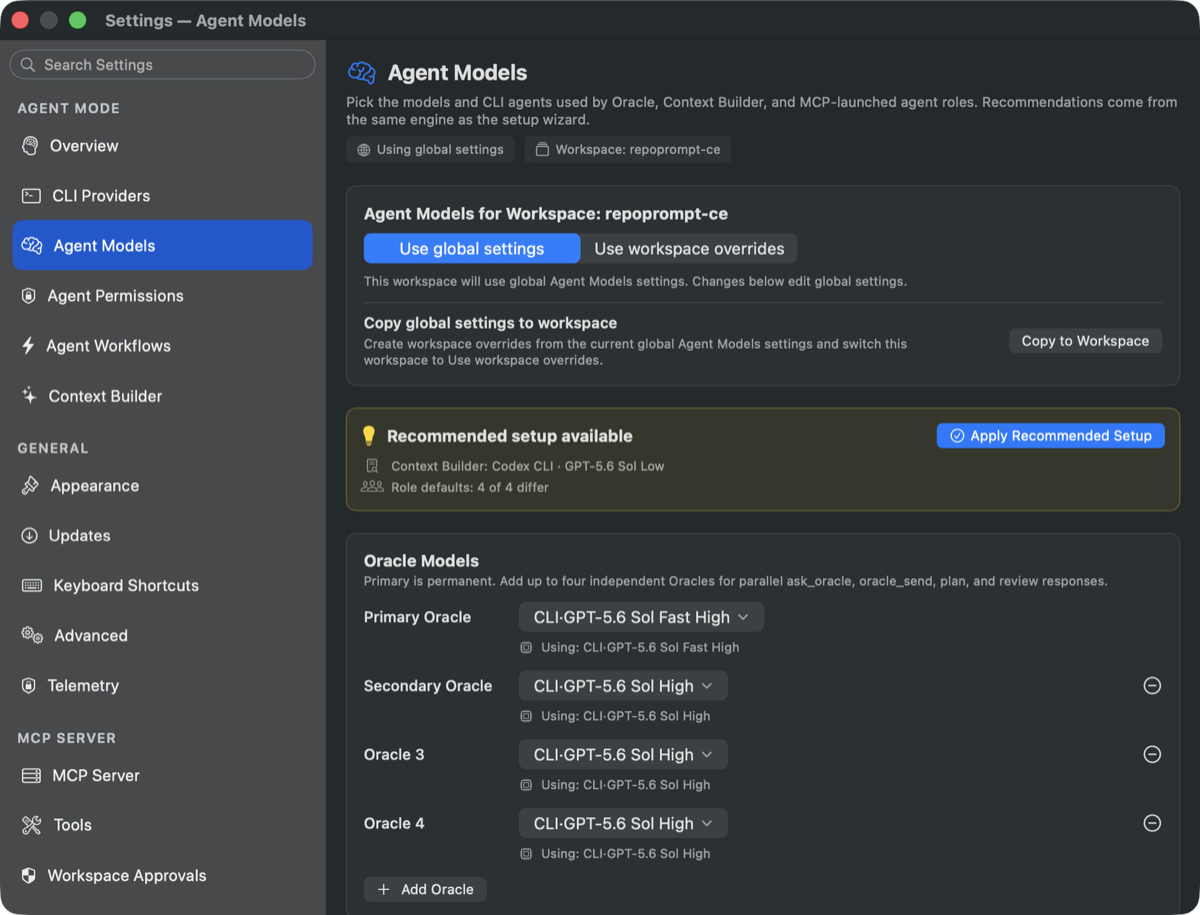Open the Primary Oracle model dropdown
This screenshot has width=1200, height=915.
[641, 617]
